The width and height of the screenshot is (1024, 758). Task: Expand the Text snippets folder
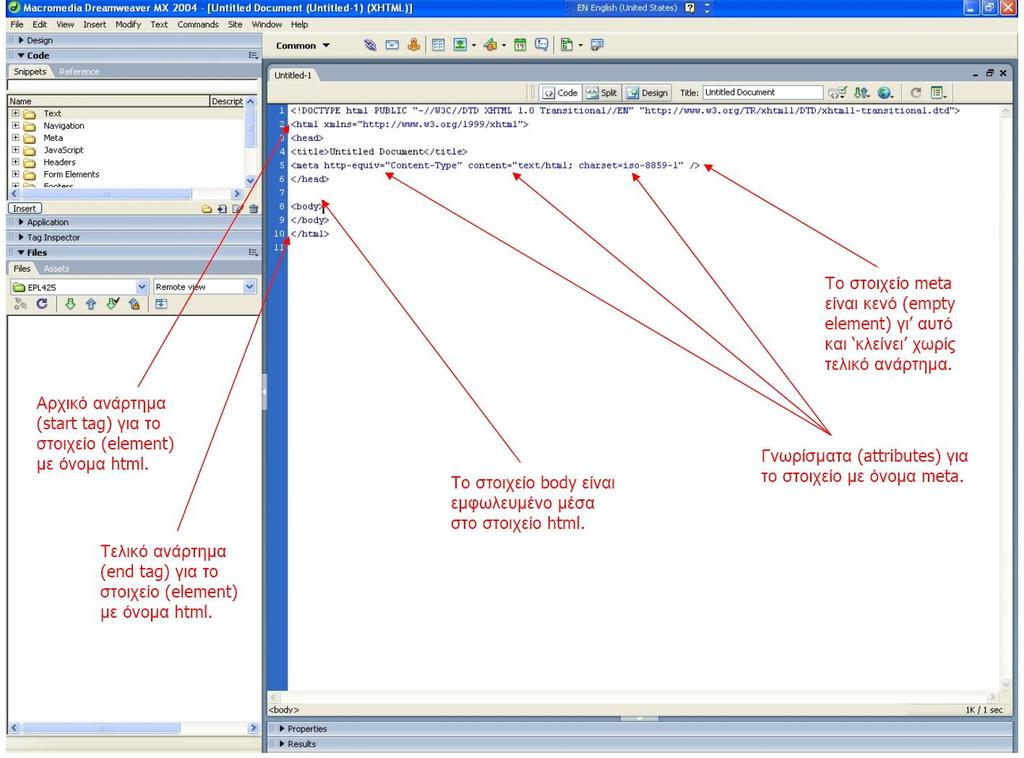click(x=16, y=114)
